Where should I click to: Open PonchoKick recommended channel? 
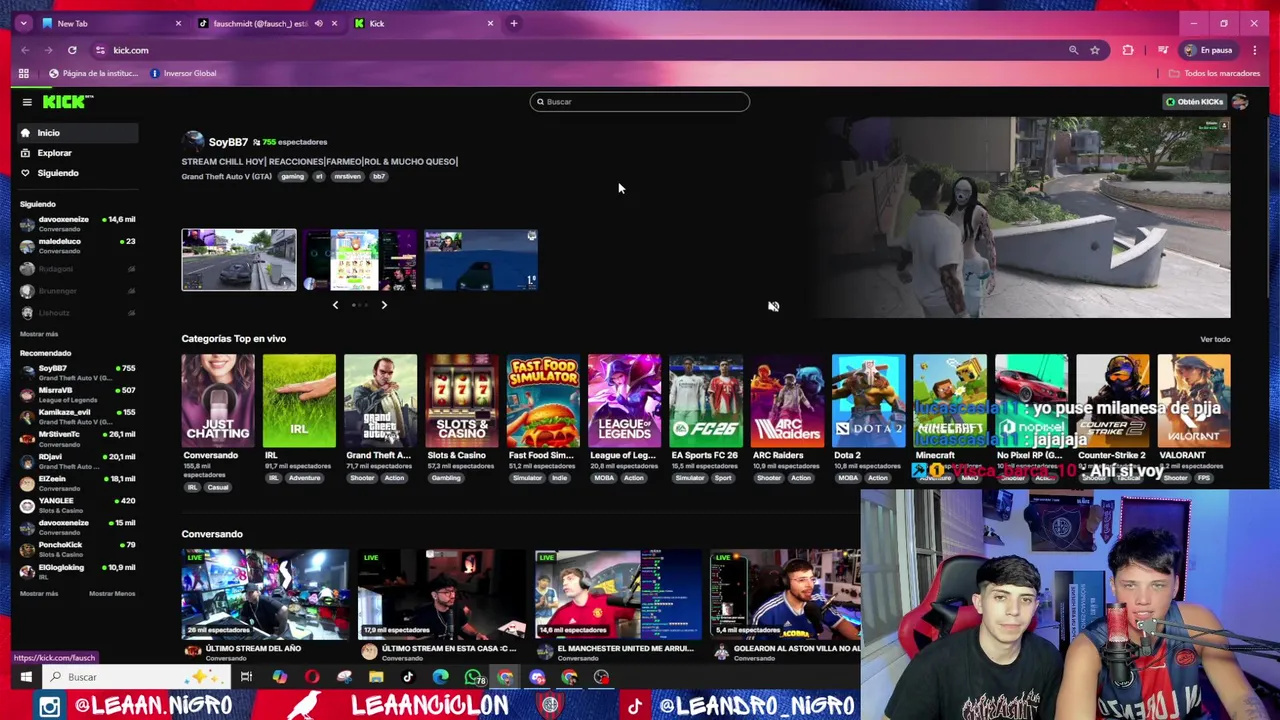coord(77,549)
